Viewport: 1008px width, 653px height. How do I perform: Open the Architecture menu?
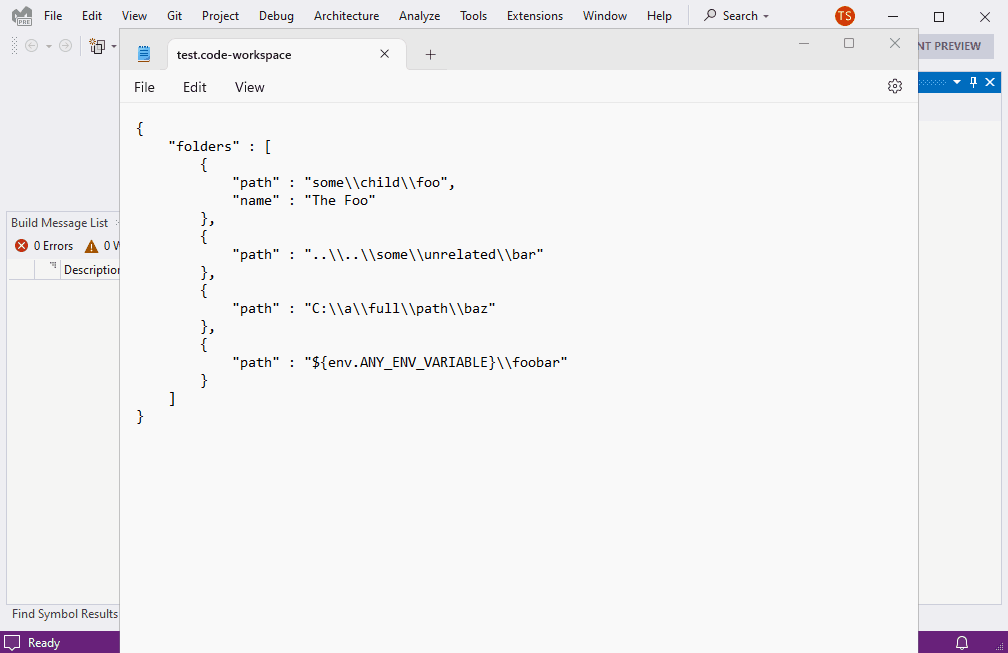346,16
